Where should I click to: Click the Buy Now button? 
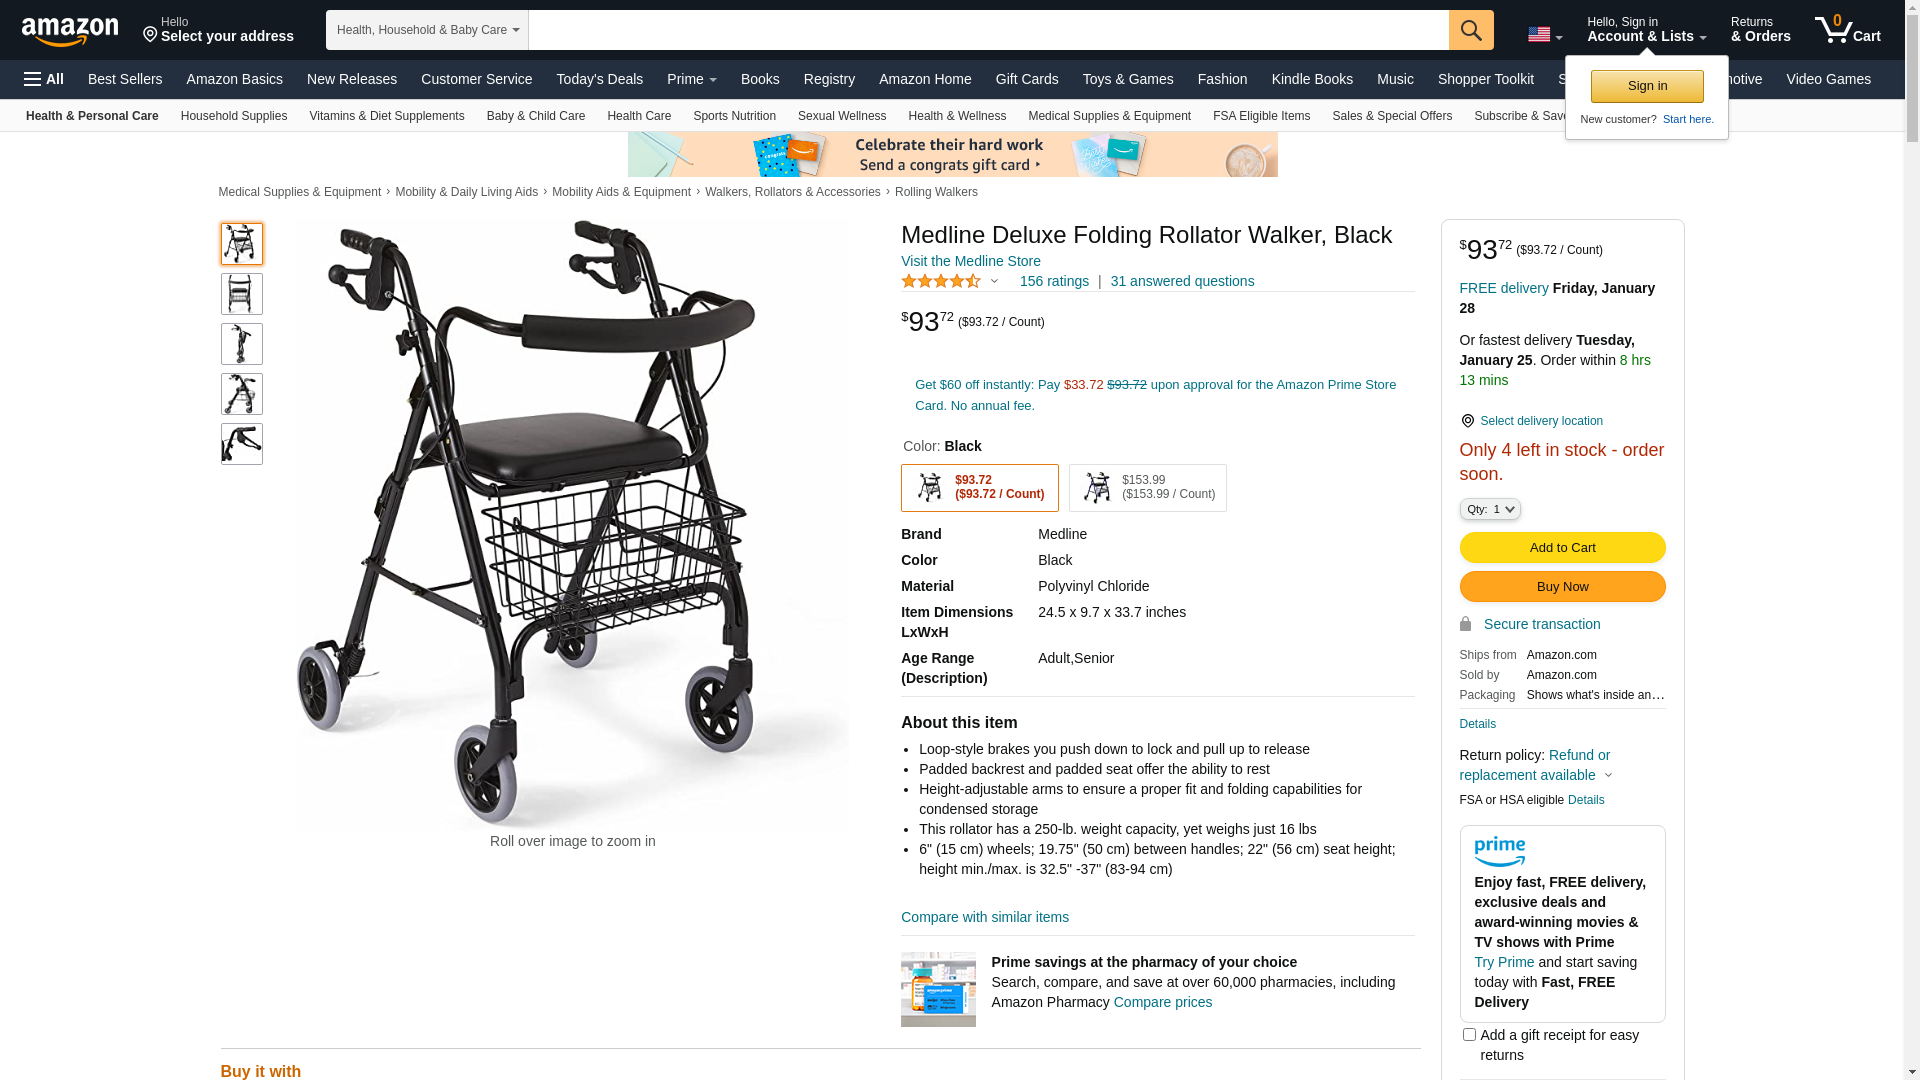click(1562, 586)
